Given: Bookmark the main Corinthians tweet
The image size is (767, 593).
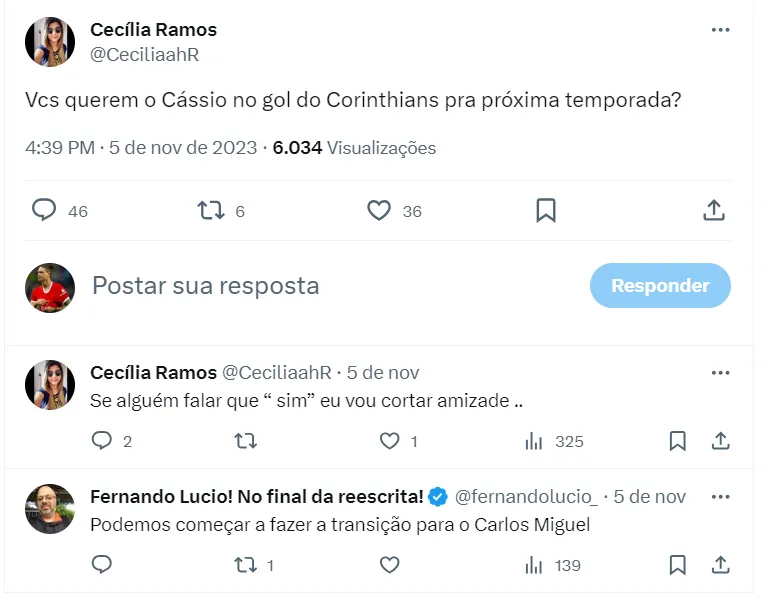Looking at the screenshot, I should 545,210.
